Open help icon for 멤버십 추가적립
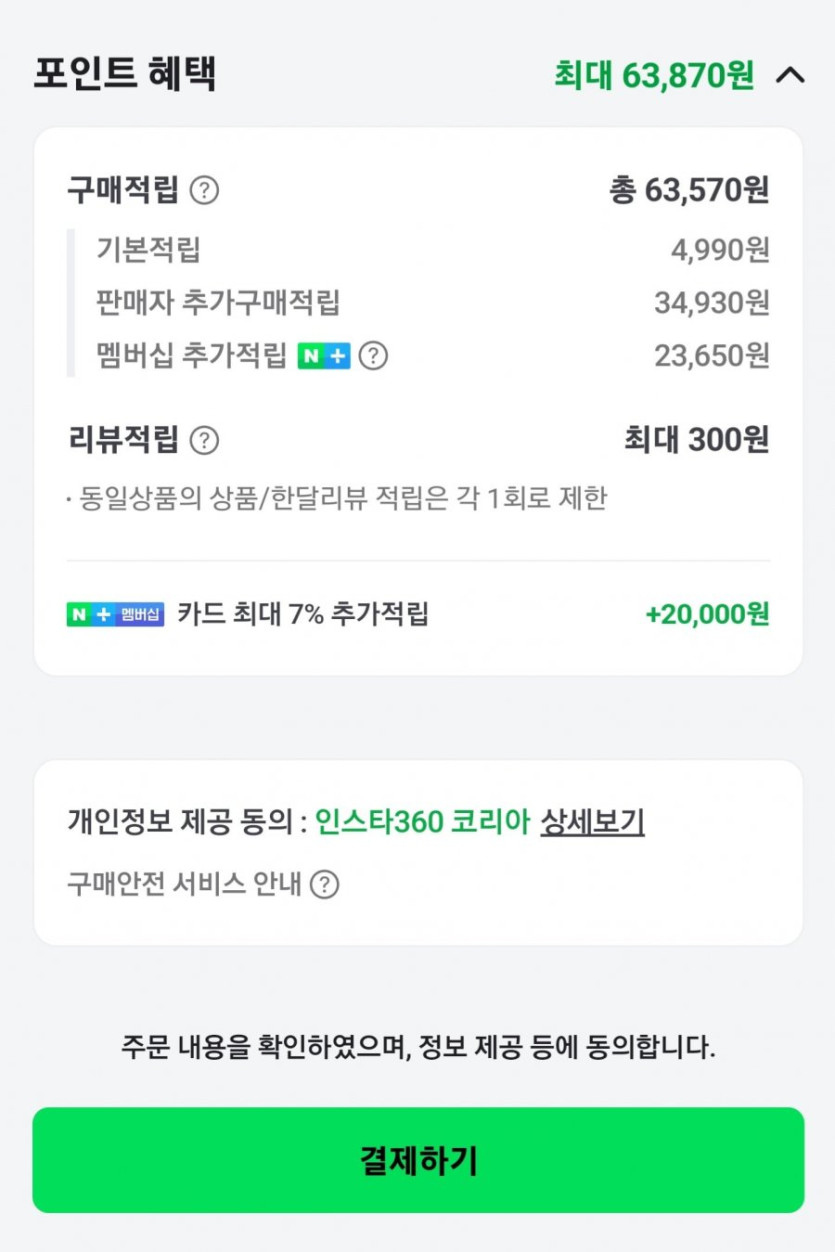Image resolution: width=835 pixels, height=1252 pixels. [x=373, y=355]
